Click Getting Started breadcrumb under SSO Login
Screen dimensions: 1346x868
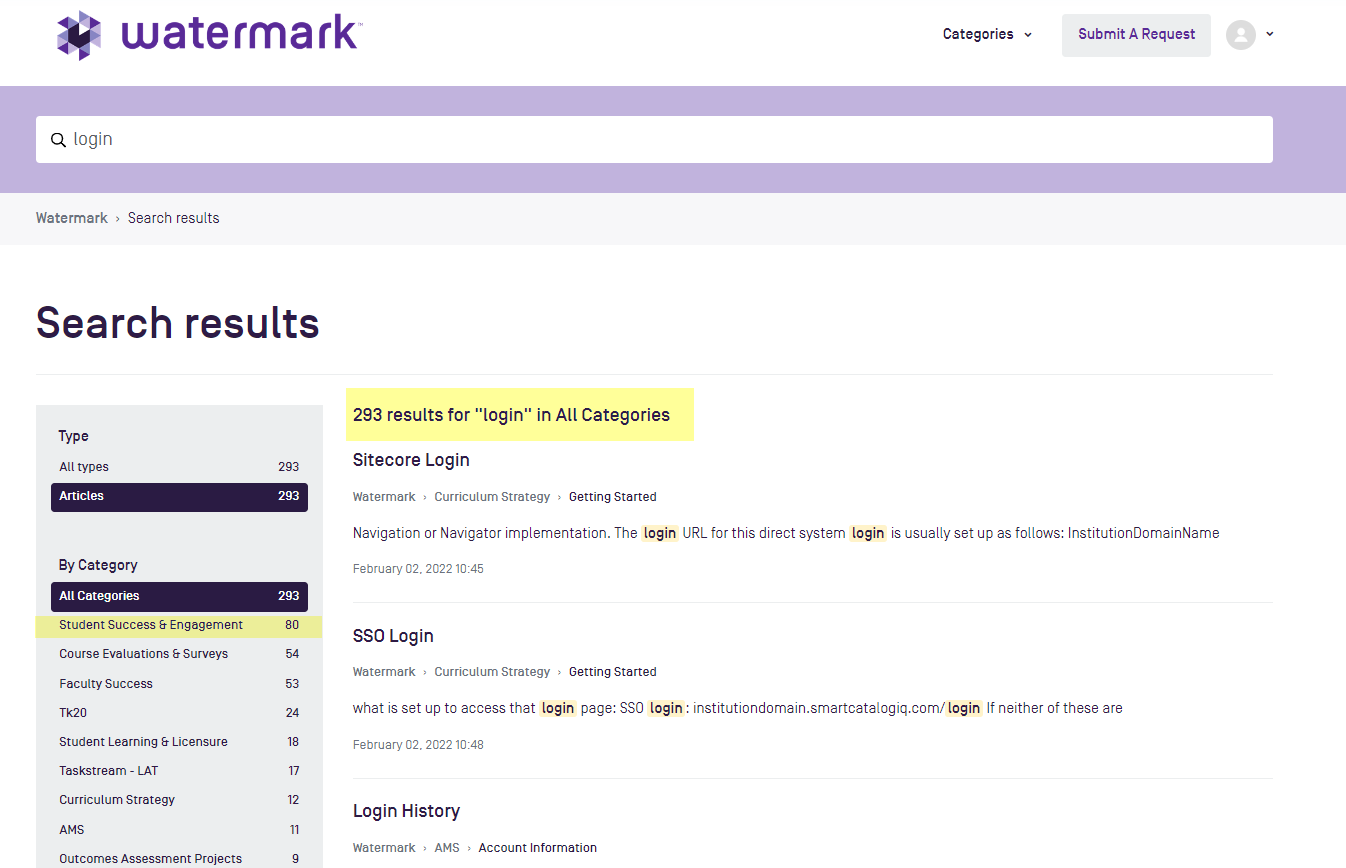point(613,672)
